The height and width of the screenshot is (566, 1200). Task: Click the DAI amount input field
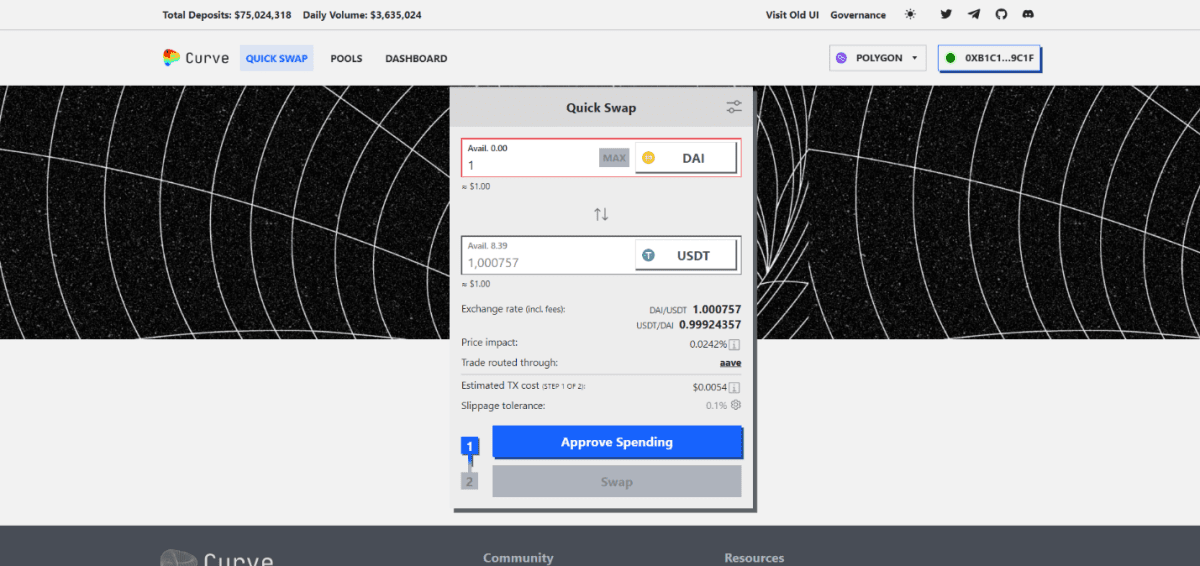tap(530, 164)
